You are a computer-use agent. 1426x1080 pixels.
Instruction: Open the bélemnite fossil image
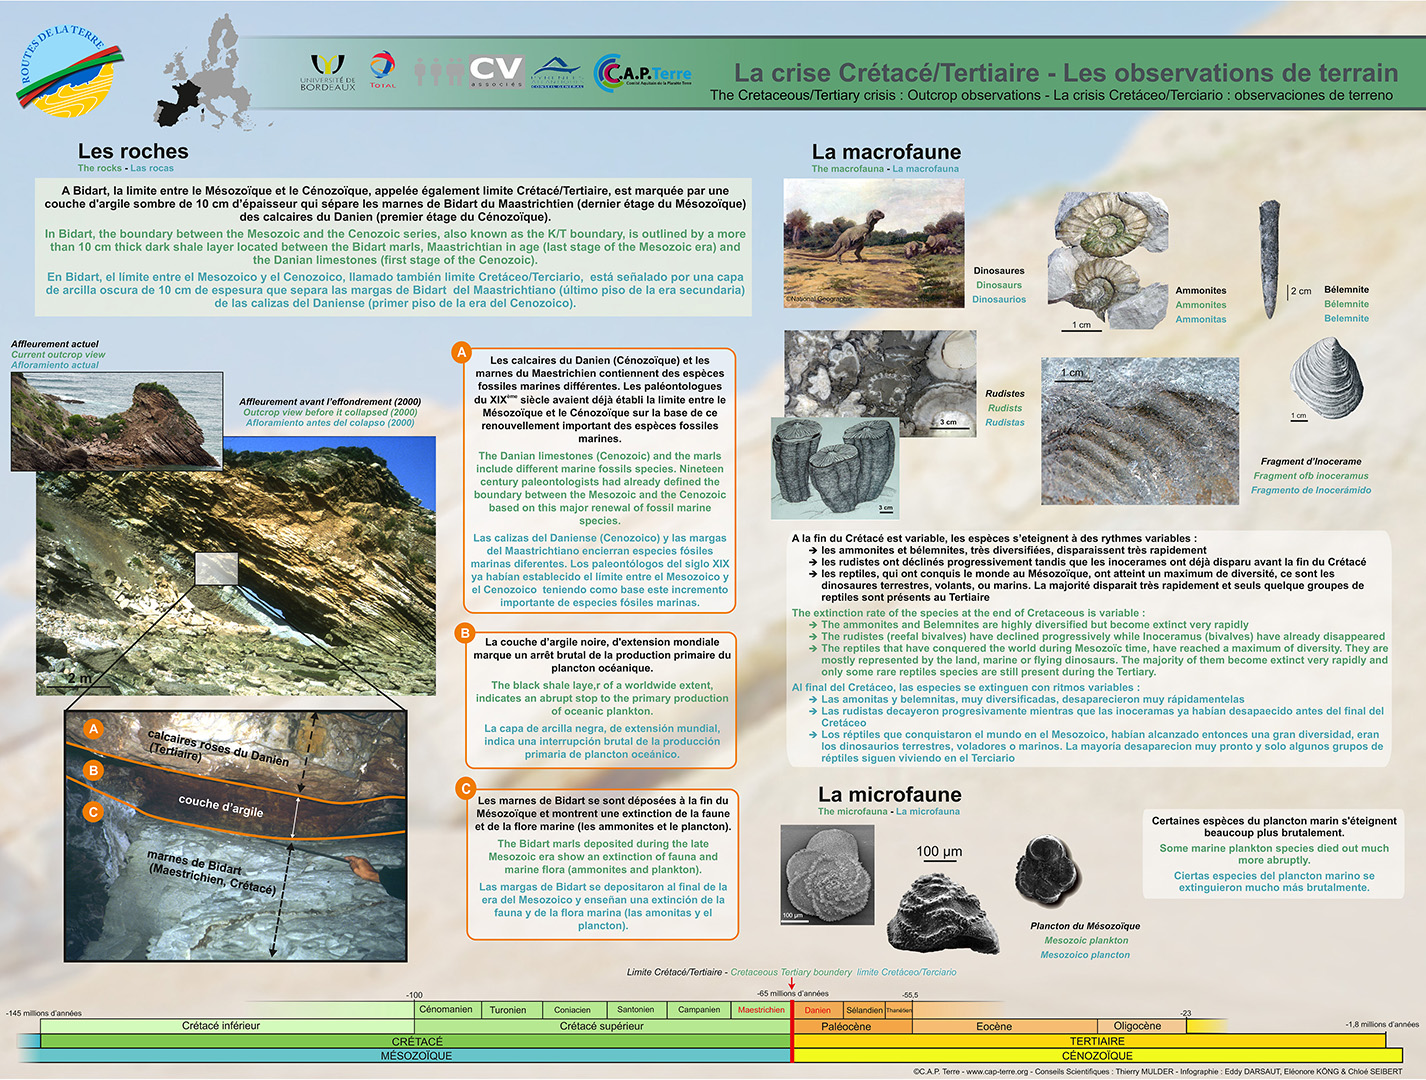click(x=1269, y=258)
